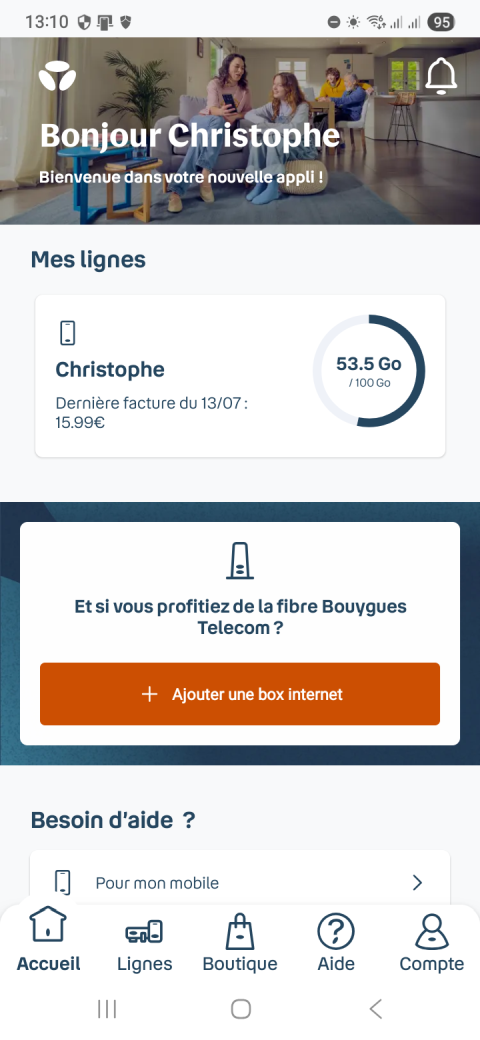Tap the devices icon for Lignes

coord(144,932)
